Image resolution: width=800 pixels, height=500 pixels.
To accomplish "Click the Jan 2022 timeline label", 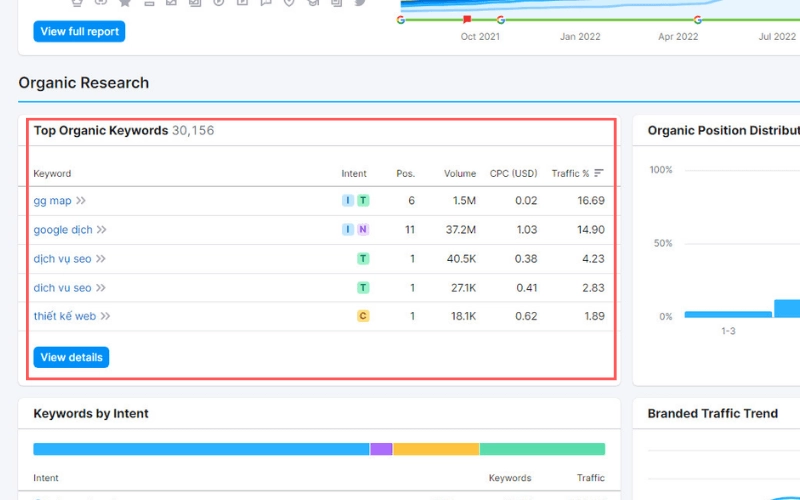I will pyautogui.click(x=580, y=37).
